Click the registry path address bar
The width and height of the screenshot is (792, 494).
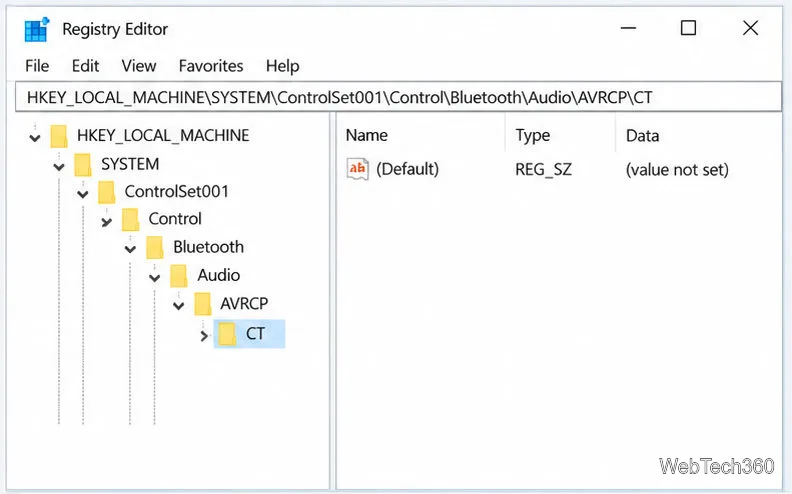[398, 96]
